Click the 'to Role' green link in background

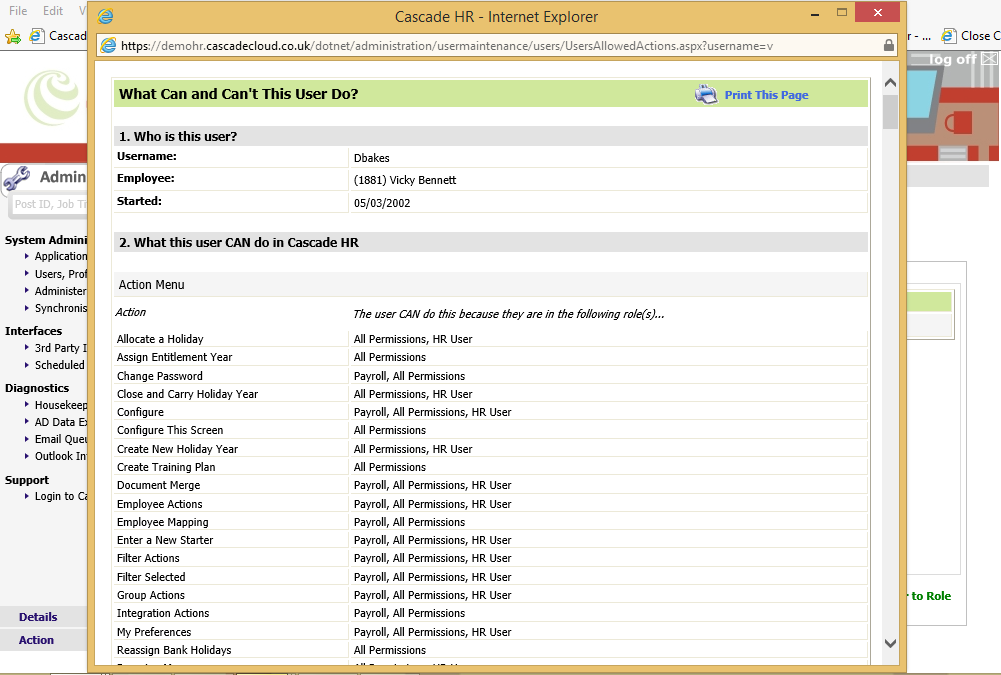930,596
